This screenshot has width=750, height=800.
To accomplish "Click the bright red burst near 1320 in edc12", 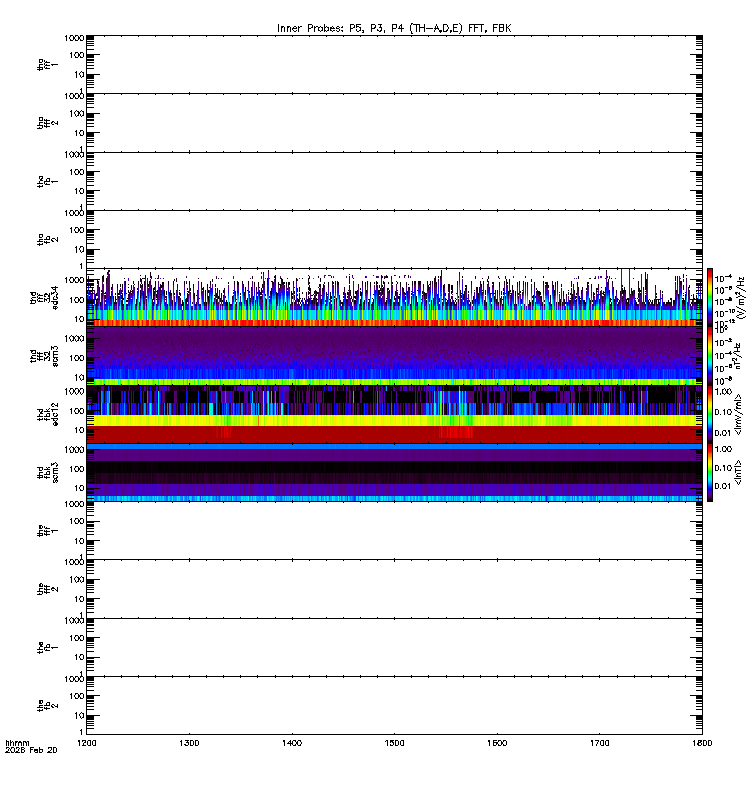I will pos(223,432).
